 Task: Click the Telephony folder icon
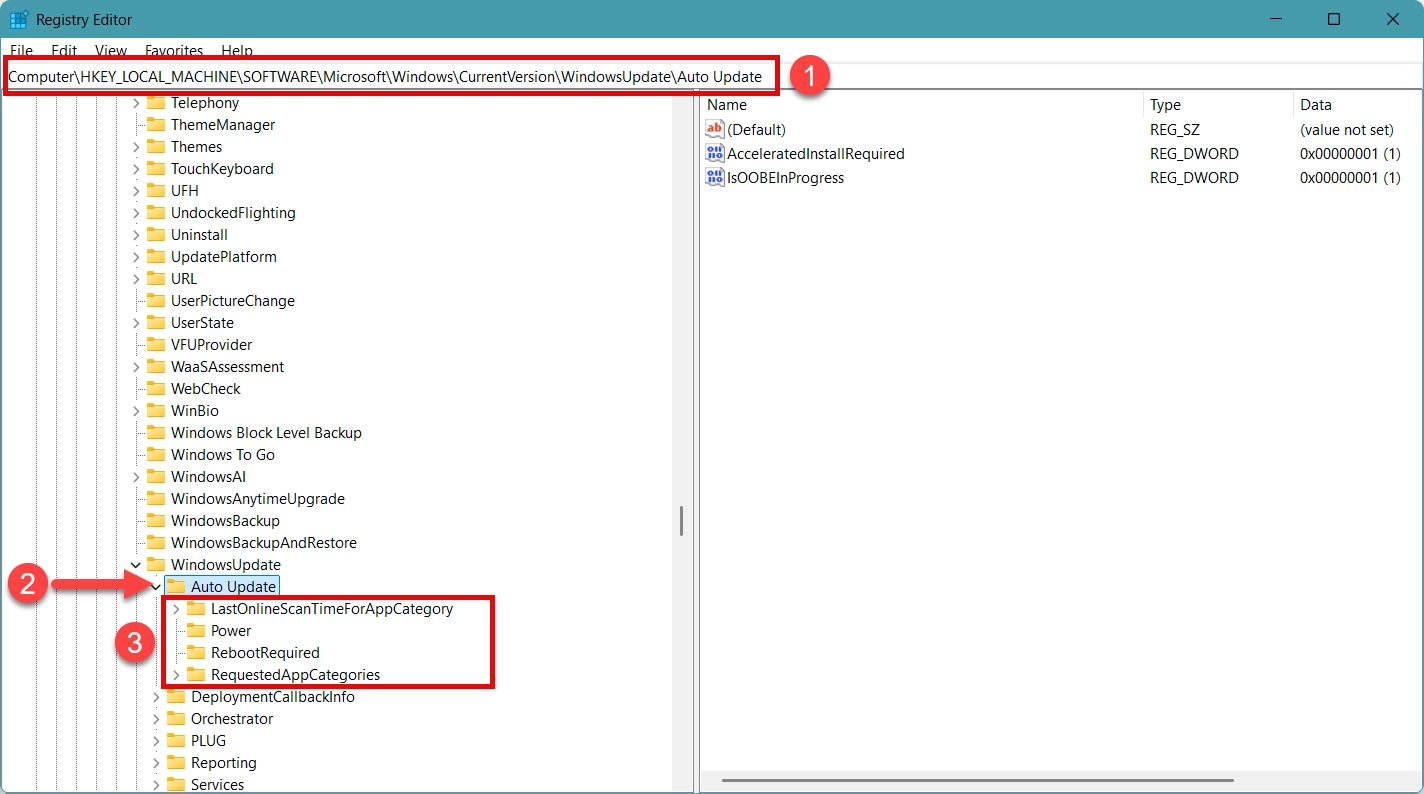155,103
